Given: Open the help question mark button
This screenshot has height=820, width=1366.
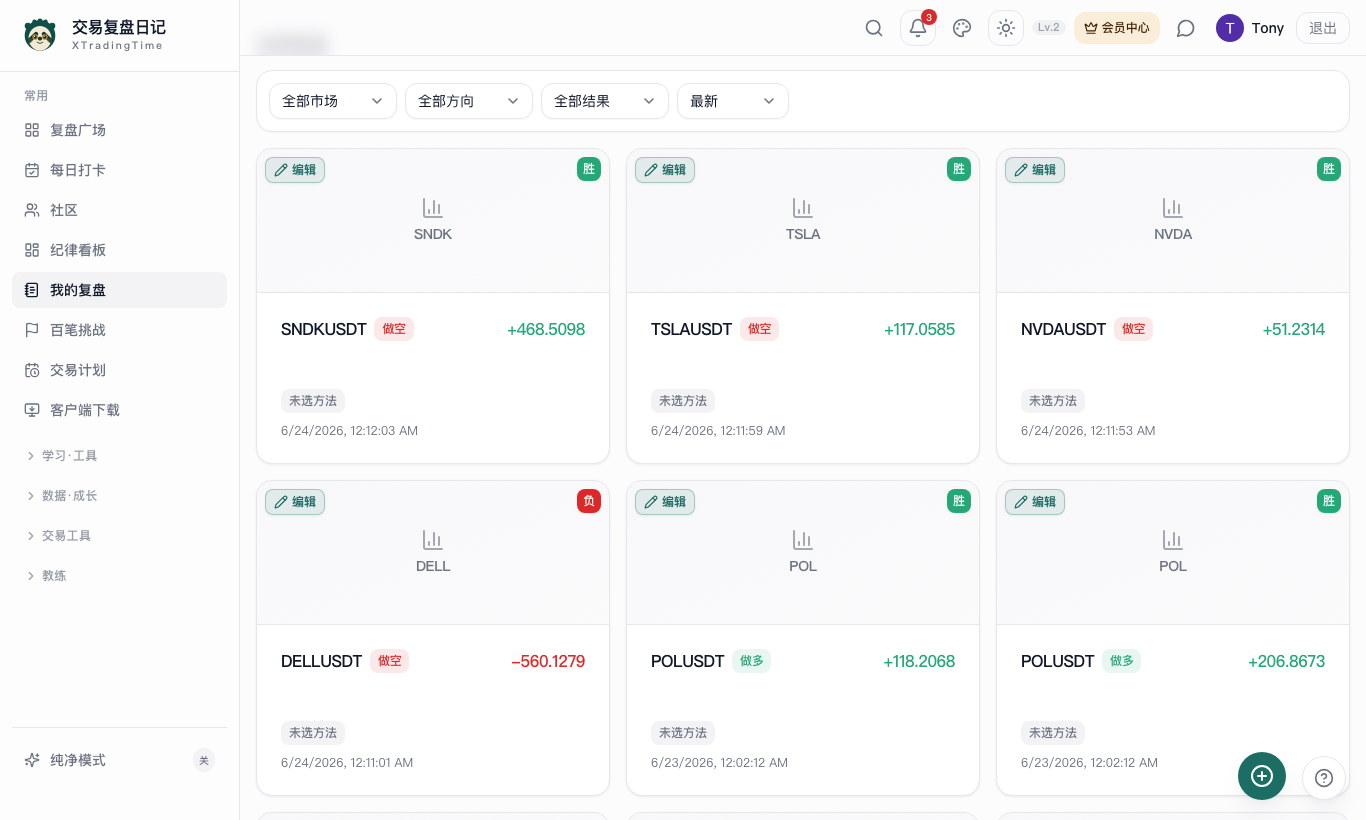Looking at the screenshot, I should [1324, 778].
